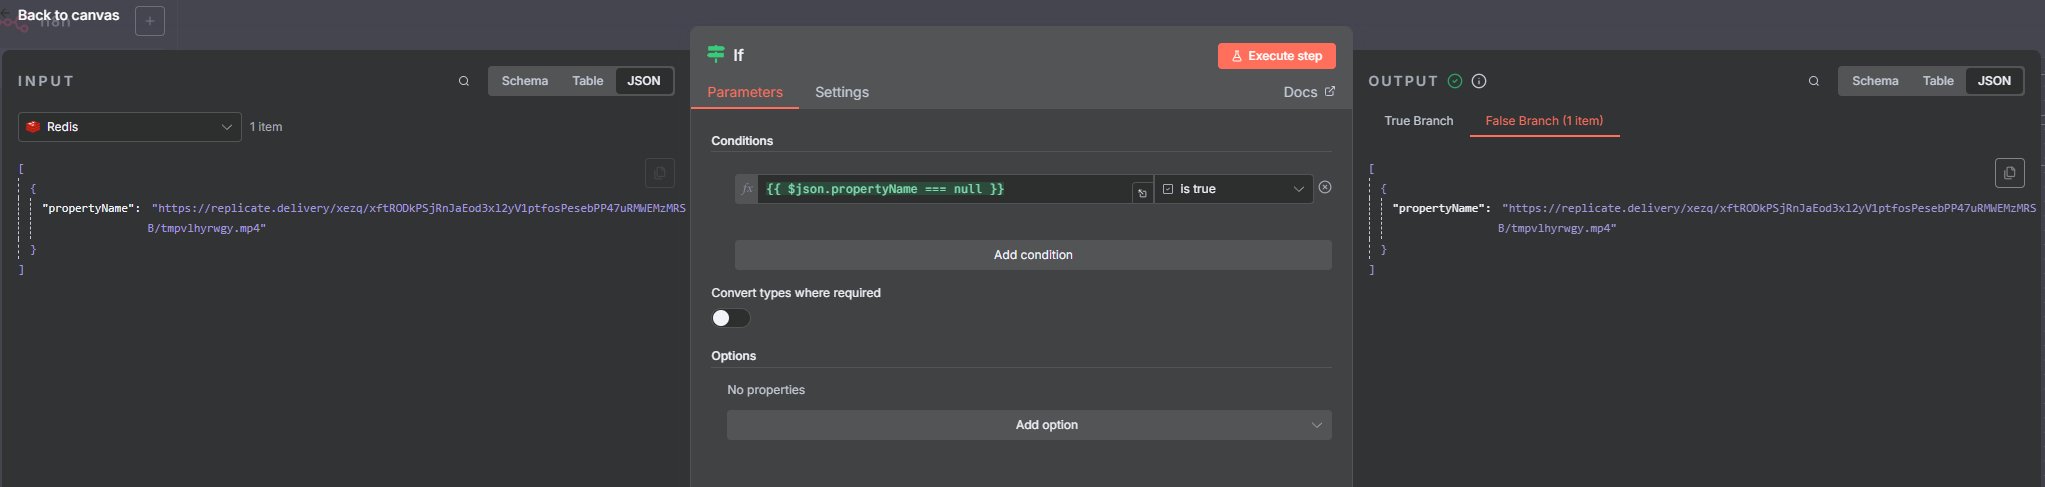Execute the If step
The height and width of the screenshot is (487, 2045).
point(1277,56)
